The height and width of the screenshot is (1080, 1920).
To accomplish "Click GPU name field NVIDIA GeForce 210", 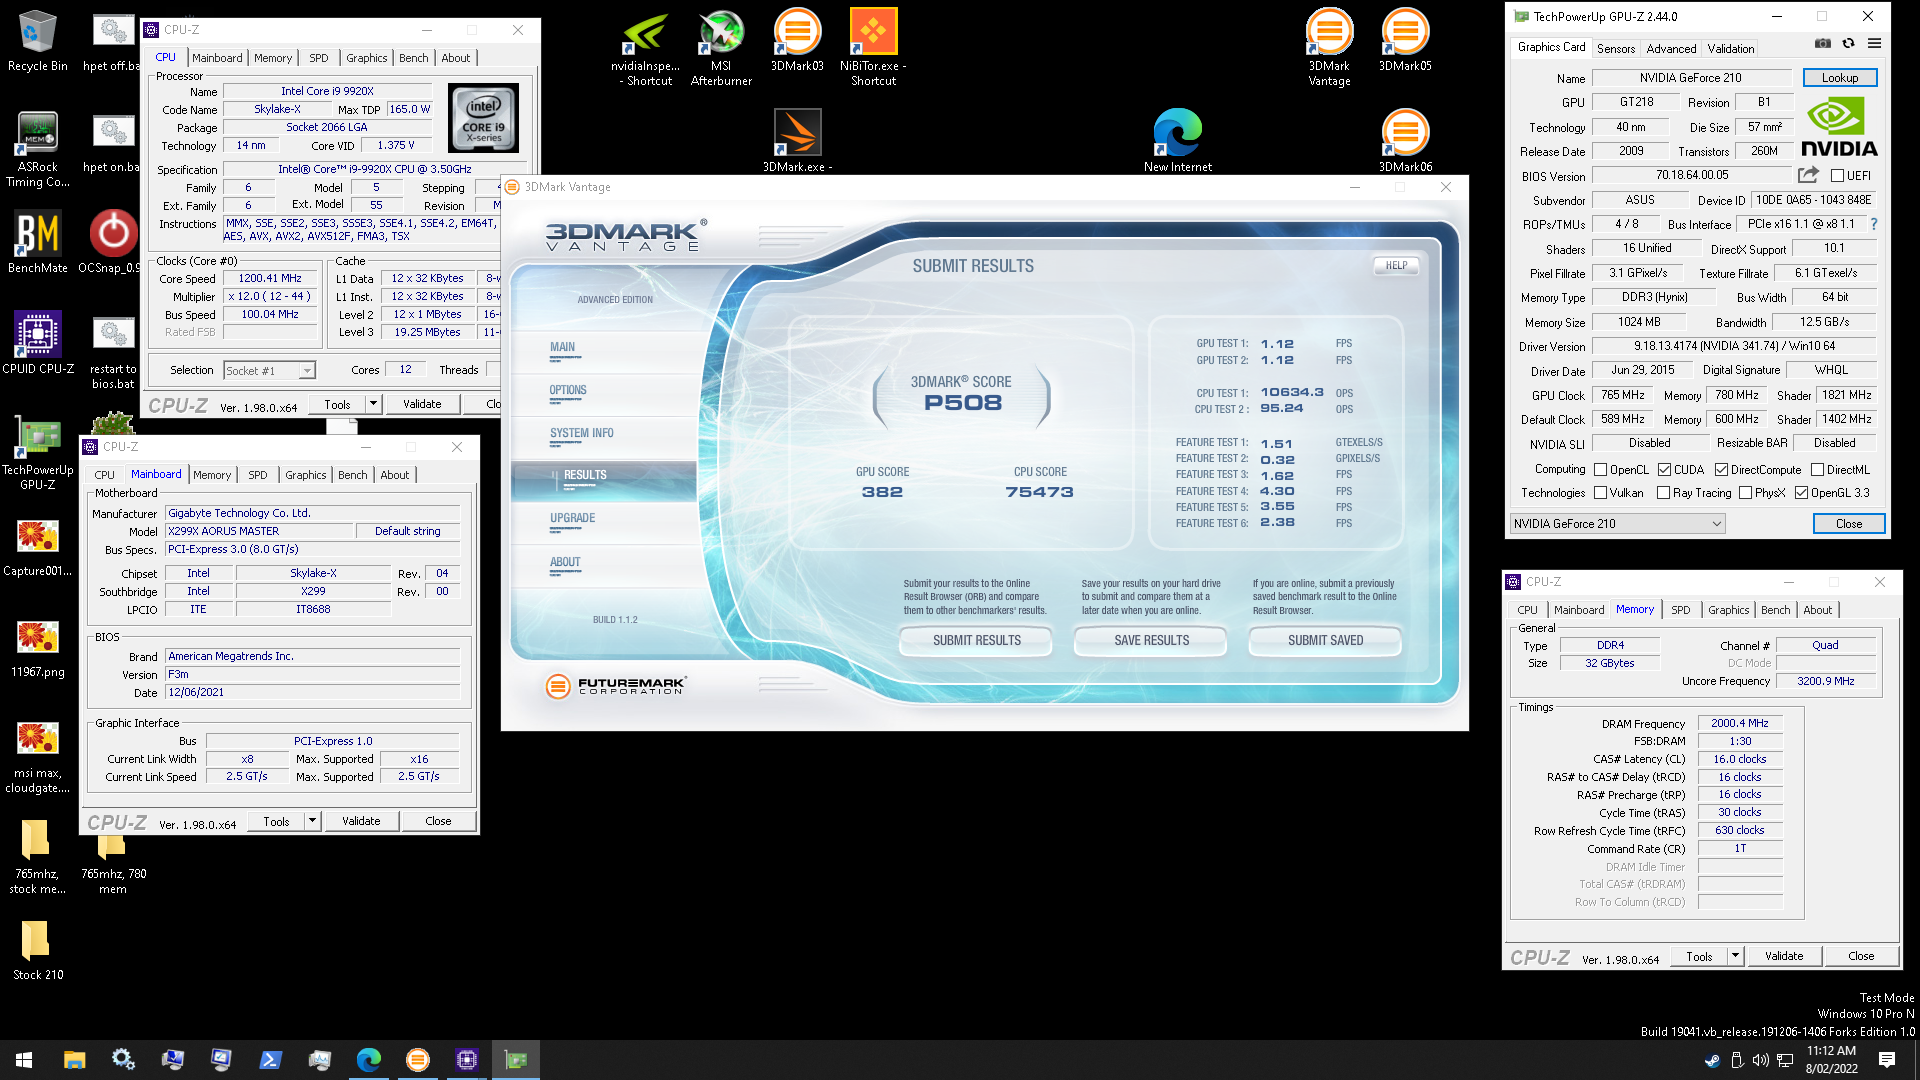I will click(x=1690, y=78).
